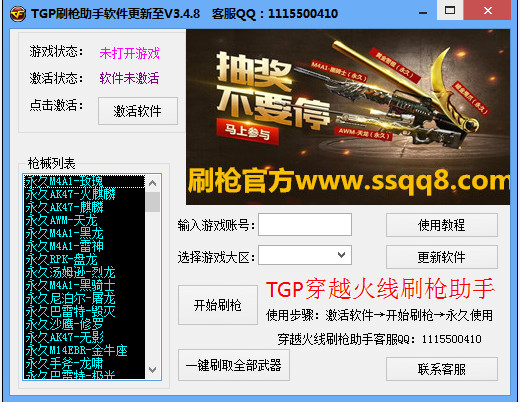This screenshot has height=402, width=520.
Task: Minimize the window
Action: (423, 13)
